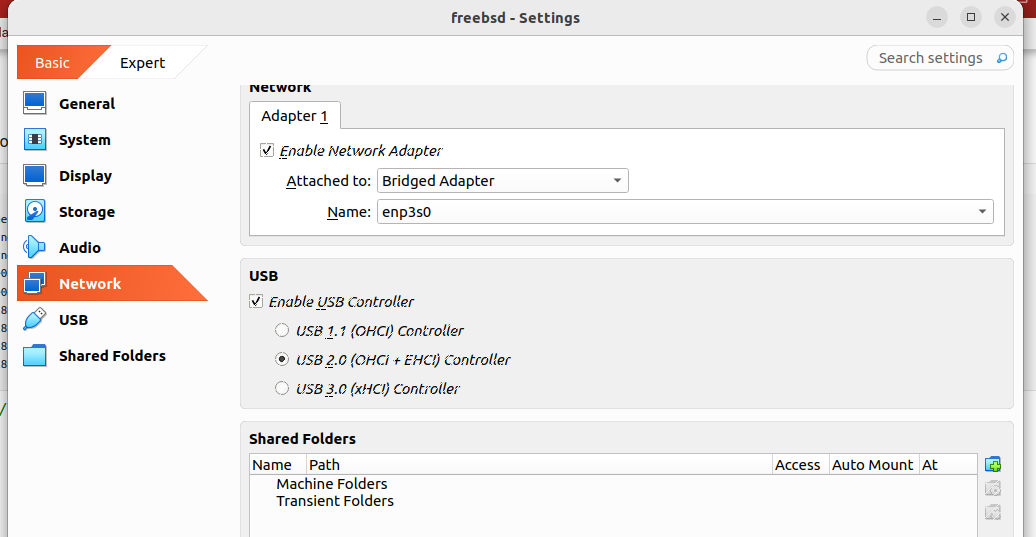The width and height of the screenshot is (1036, 537).
Task: Click the System chip icon
Action: (35, 140)
